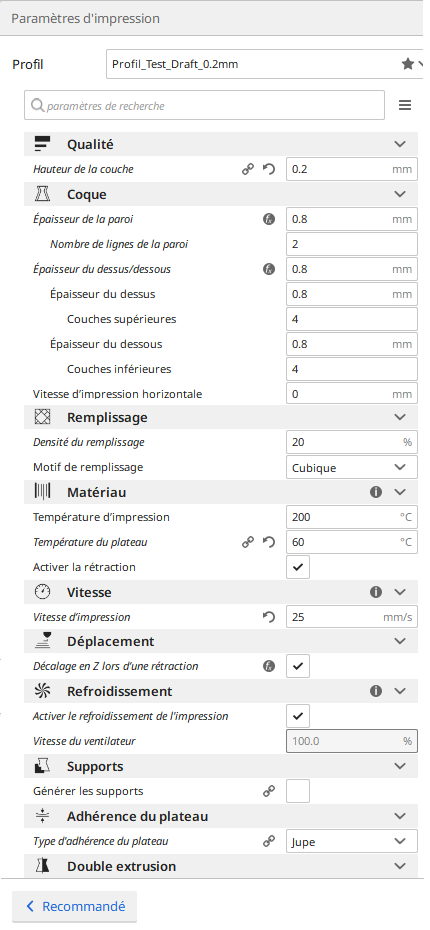Open the Type d'adhérence du plateau dropdown
Viewport: 430px width, 930px height.
352,841
